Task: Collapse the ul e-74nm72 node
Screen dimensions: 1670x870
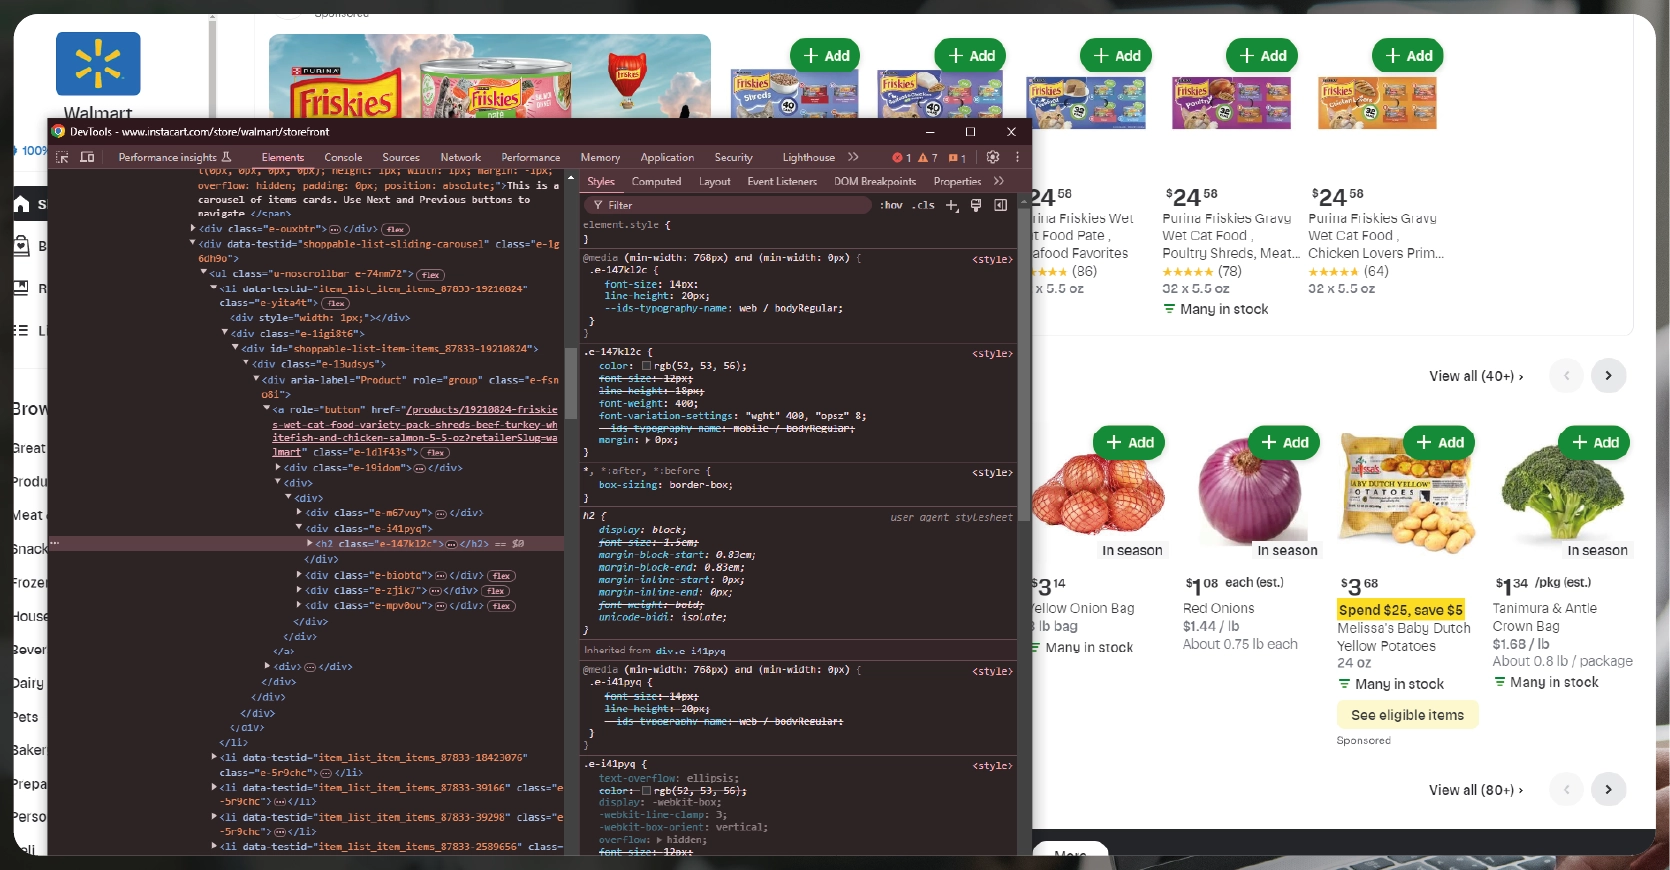Action: (203, 273)
